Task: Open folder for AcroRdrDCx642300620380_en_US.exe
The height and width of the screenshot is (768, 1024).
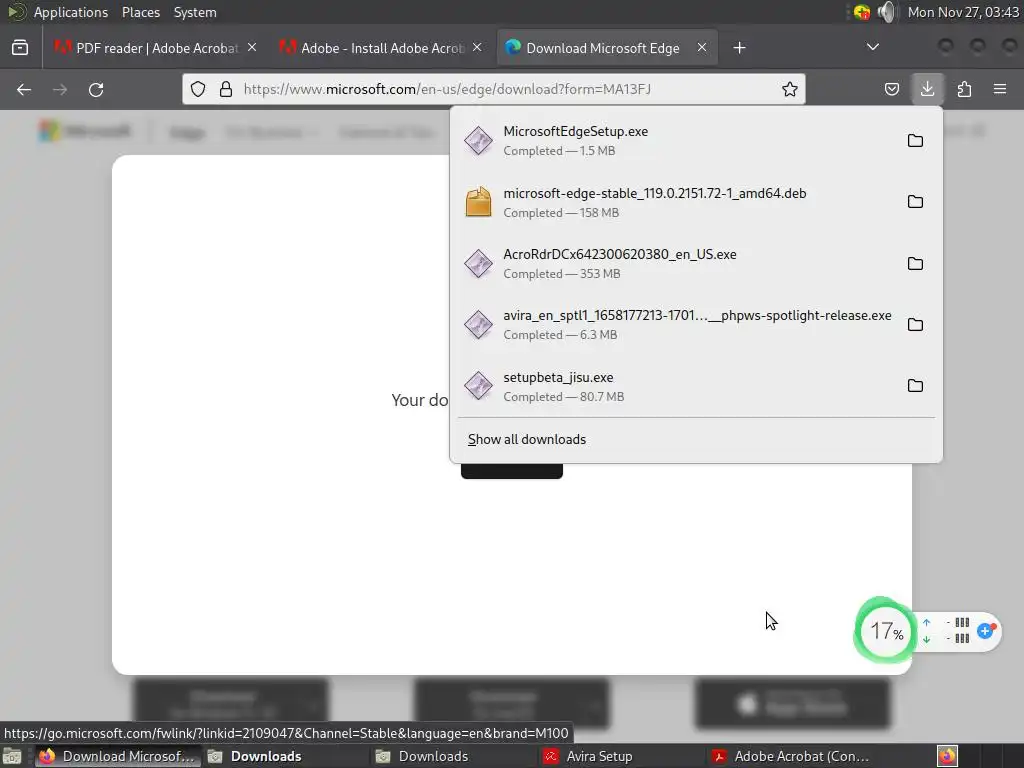Action: coord(915,264)
